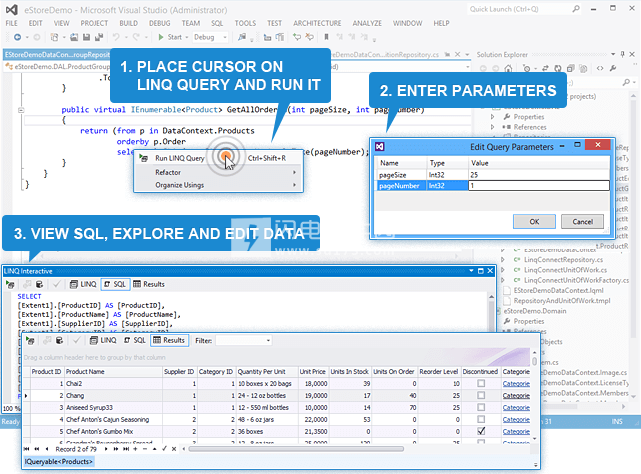Expand the Properties node in Solution Explorer
The image size is (641, 474).
(493, 117)
